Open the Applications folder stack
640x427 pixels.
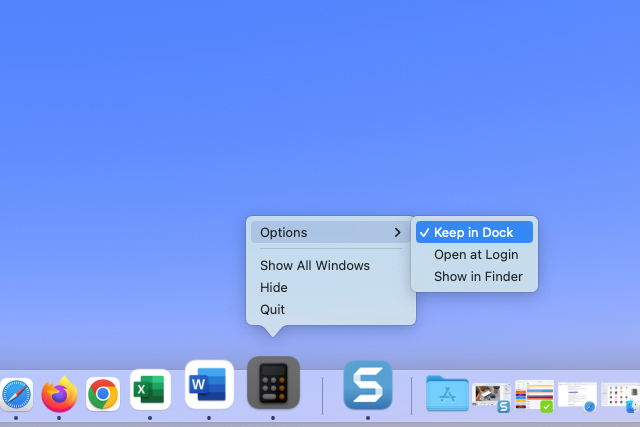[x=447, y=393]
